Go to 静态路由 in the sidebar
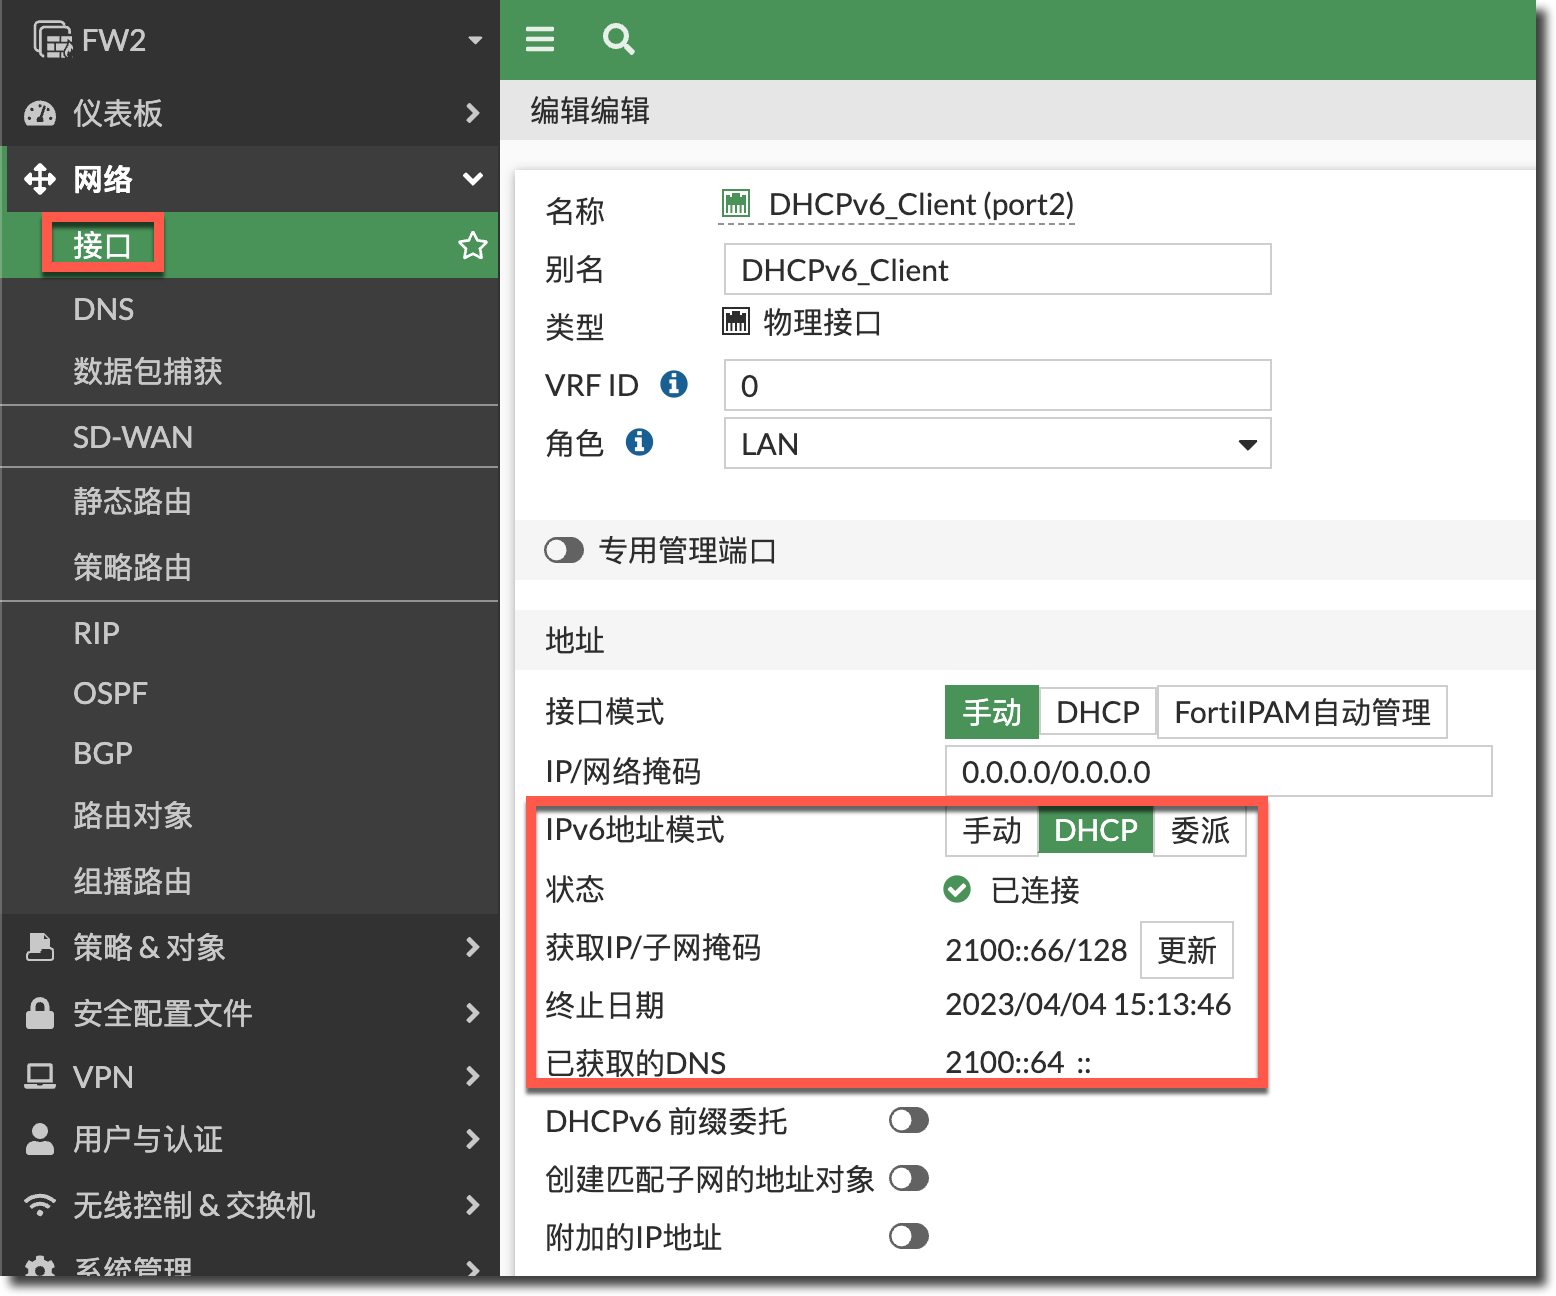1556x1296 pixels. (x=132, y=501)
